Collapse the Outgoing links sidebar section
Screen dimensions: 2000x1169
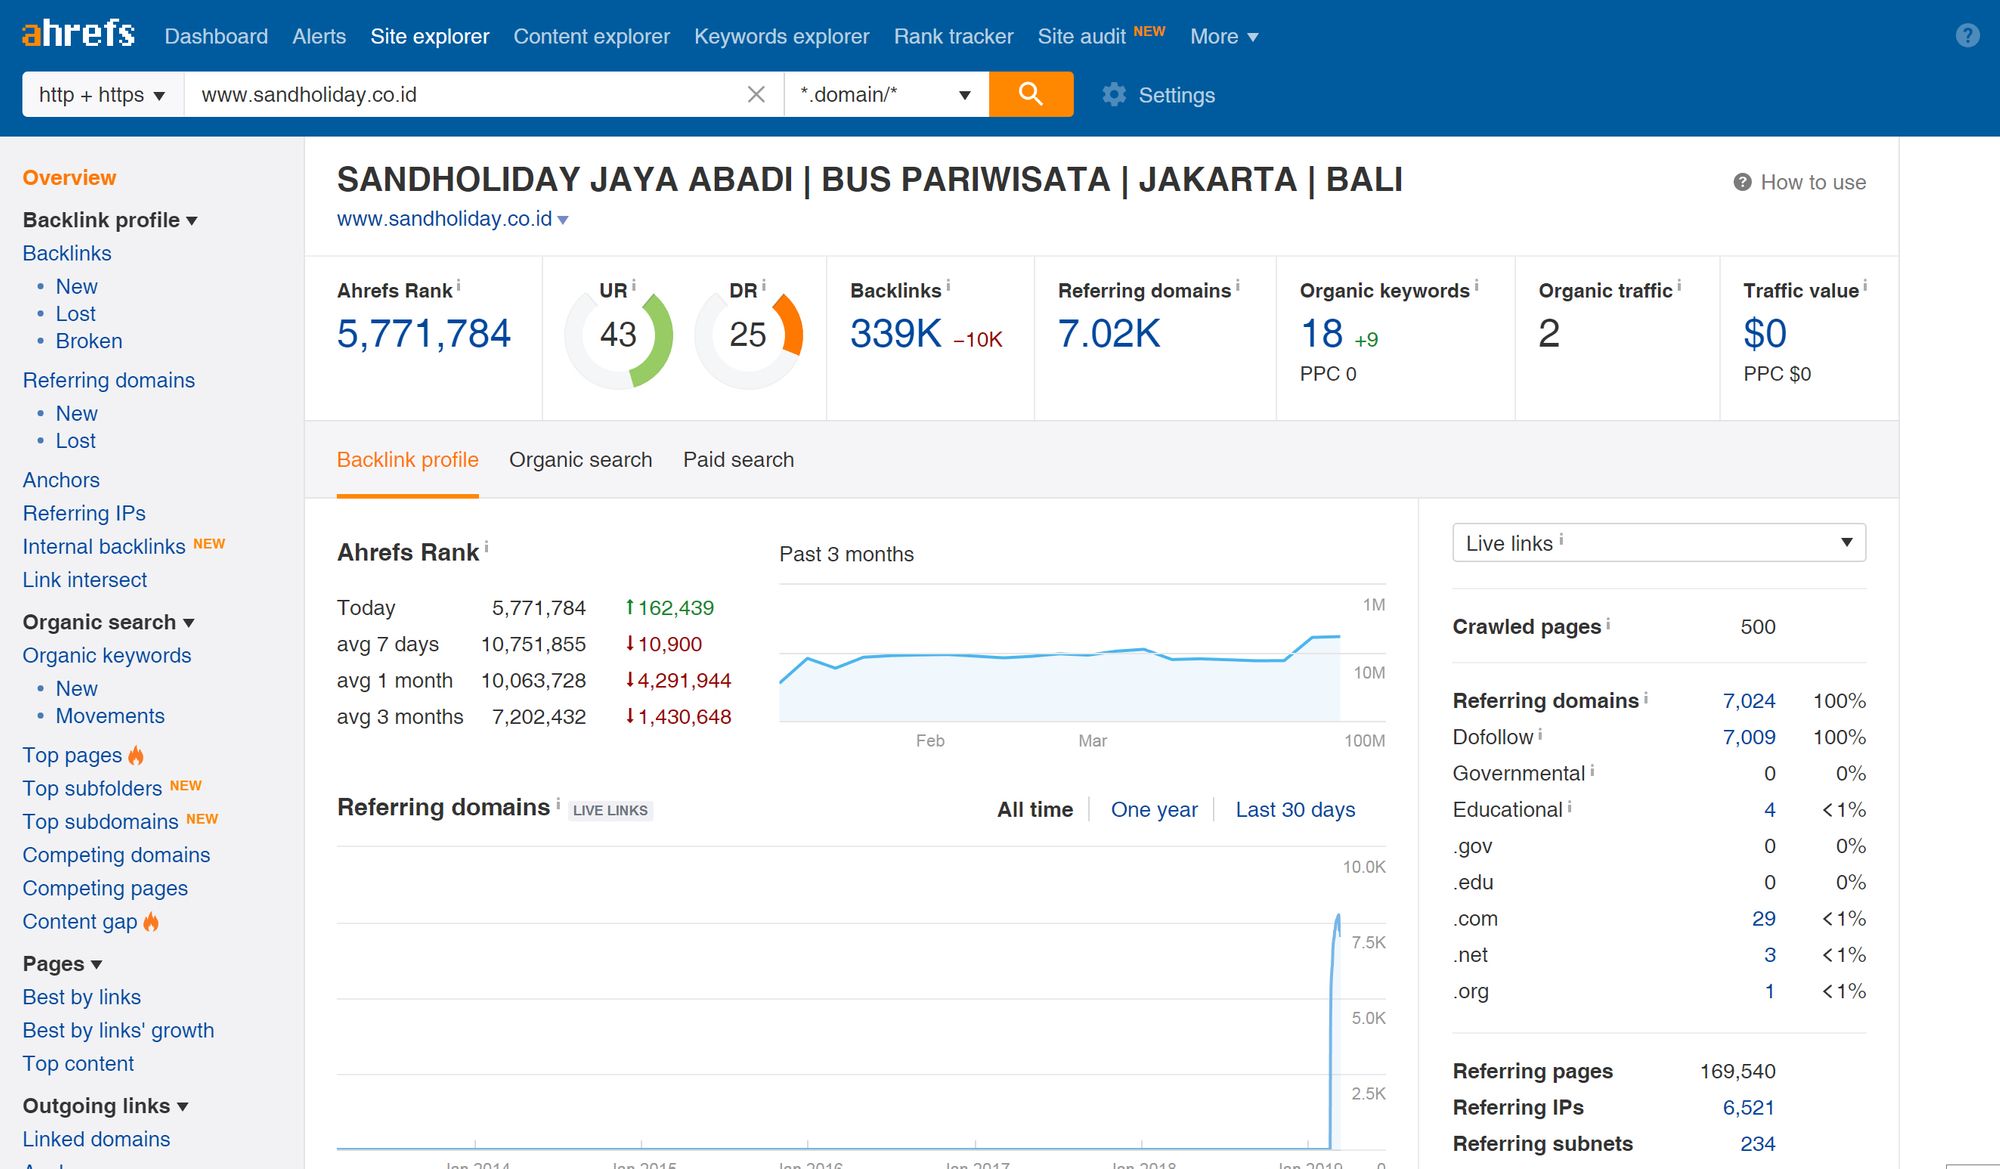(x=106, y=1106)
